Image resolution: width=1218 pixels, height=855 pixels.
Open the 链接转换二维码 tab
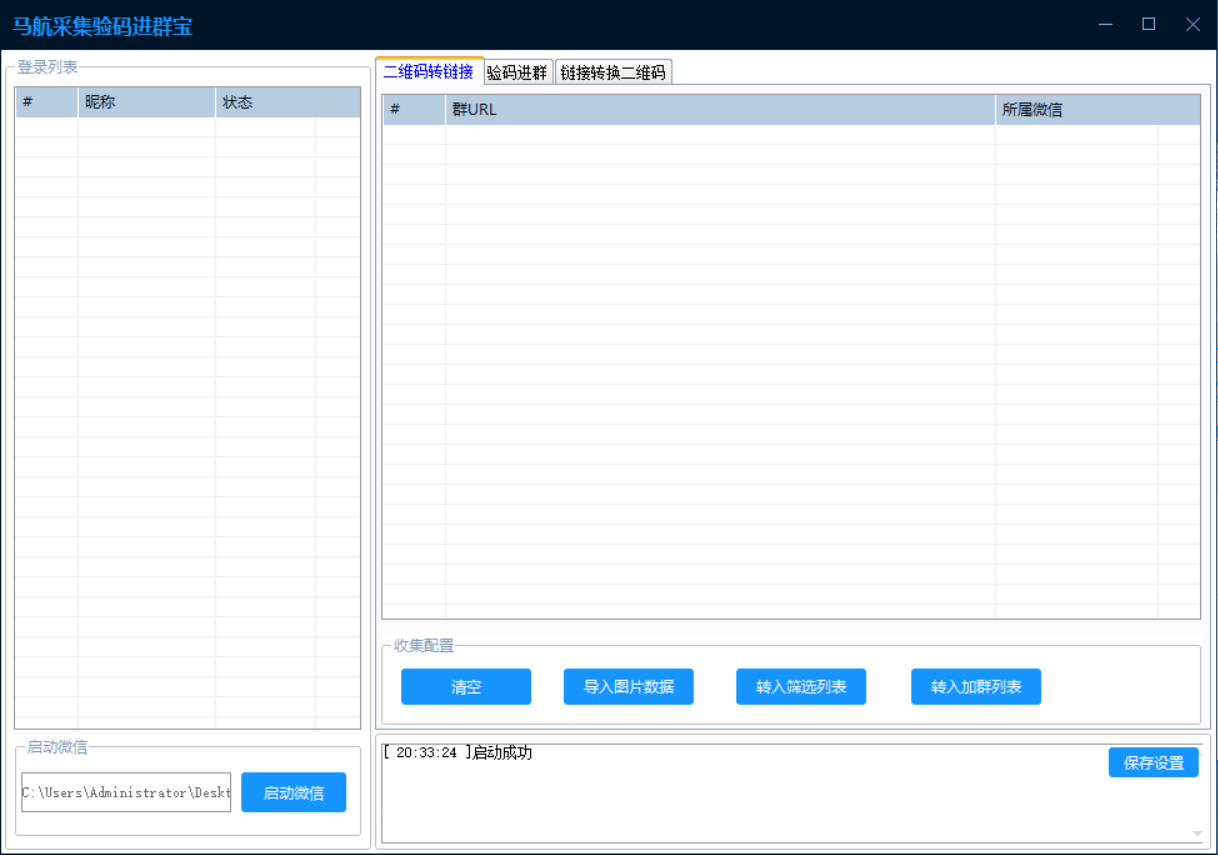pyautogui.click(x=613, y=72)
